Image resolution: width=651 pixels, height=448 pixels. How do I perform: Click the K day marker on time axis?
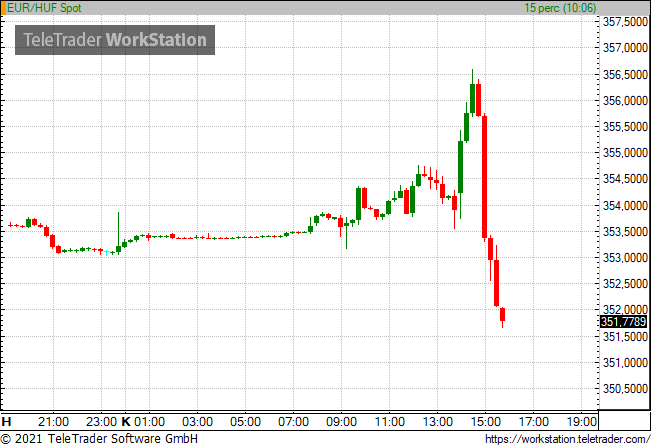pyautogui.click(x=126, y=422)
